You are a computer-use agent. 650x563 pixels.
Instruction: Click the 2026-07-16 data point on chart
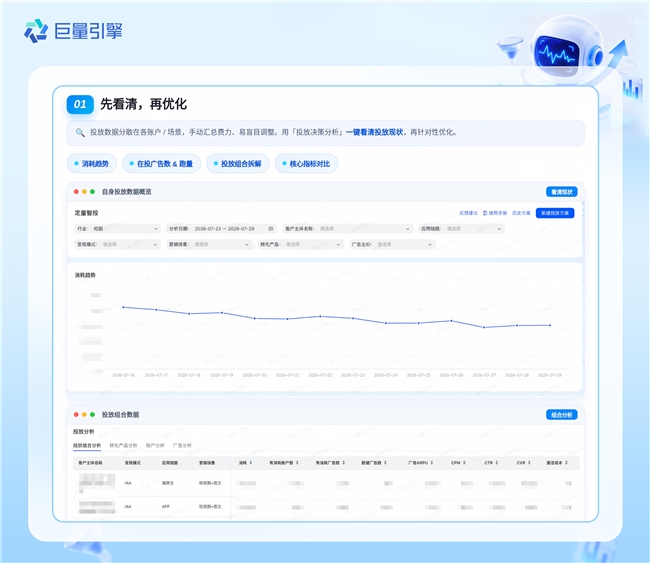pyautogui.click(x=124, y=307)
